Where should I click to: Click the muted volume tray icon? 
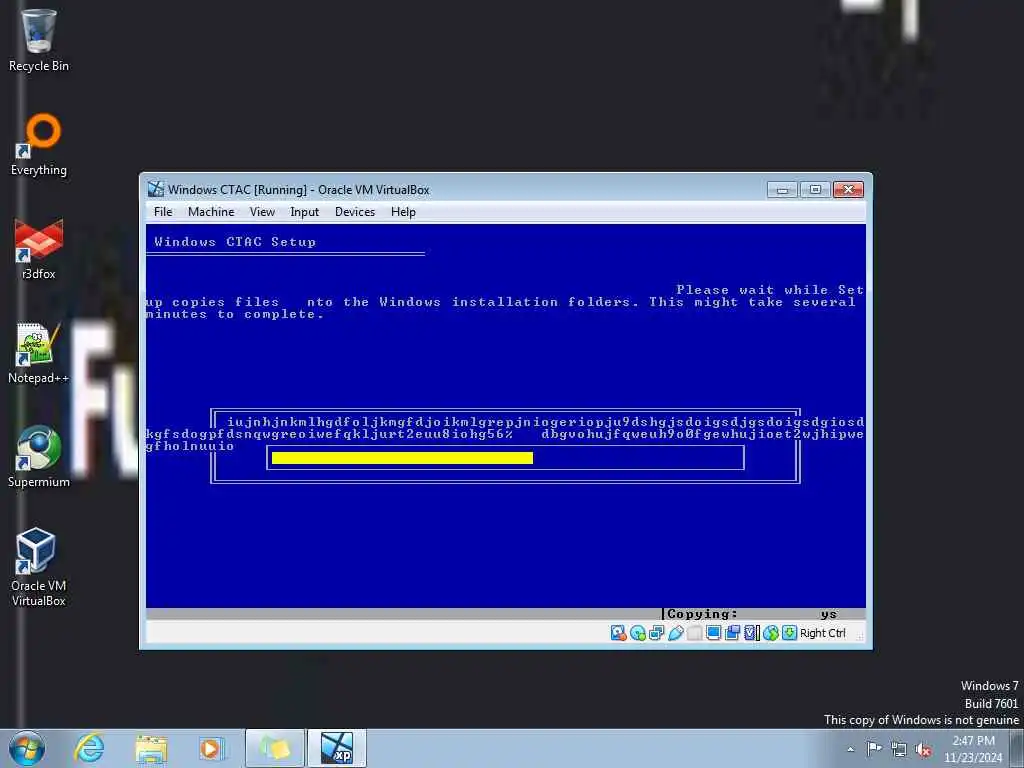pyautogui.click(x=923, y=749)
